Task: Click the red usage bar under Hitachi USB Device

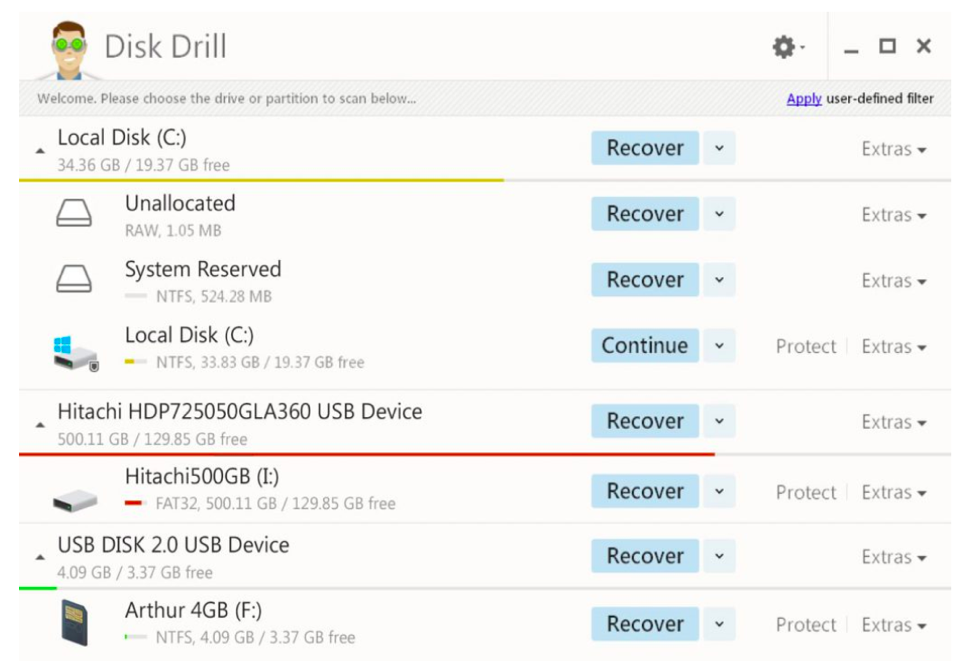Action: (367, 454)
